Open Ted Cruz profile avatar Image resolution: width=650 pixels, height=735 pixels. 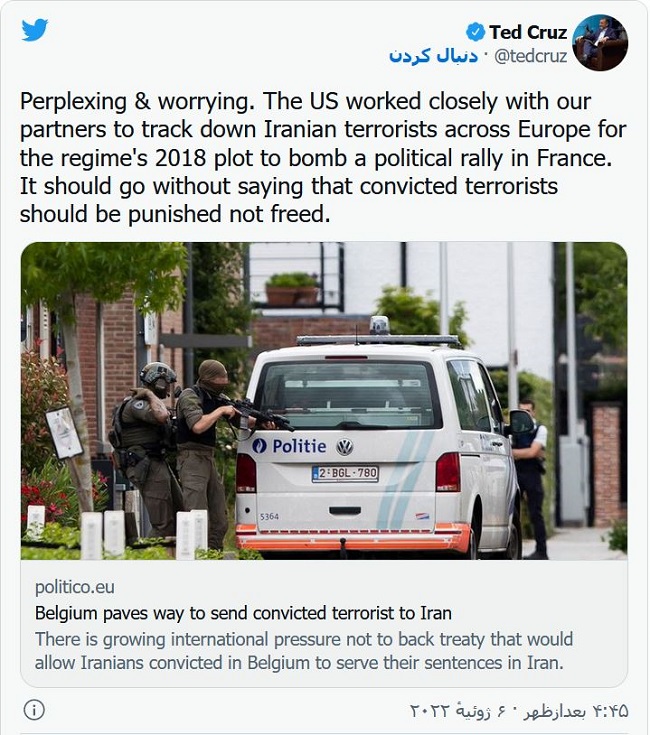point(600,43)
